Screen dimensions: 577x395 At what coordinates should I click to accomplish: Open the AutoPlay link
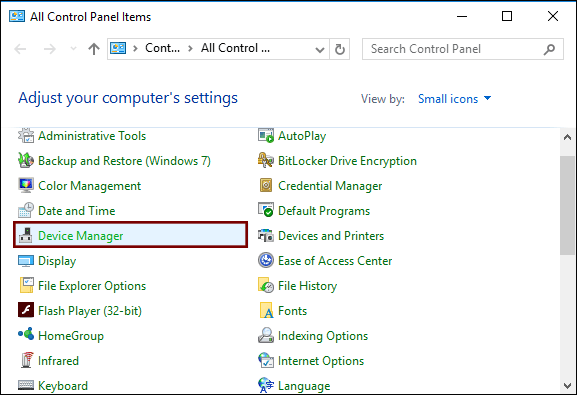[x=302, y=136]
